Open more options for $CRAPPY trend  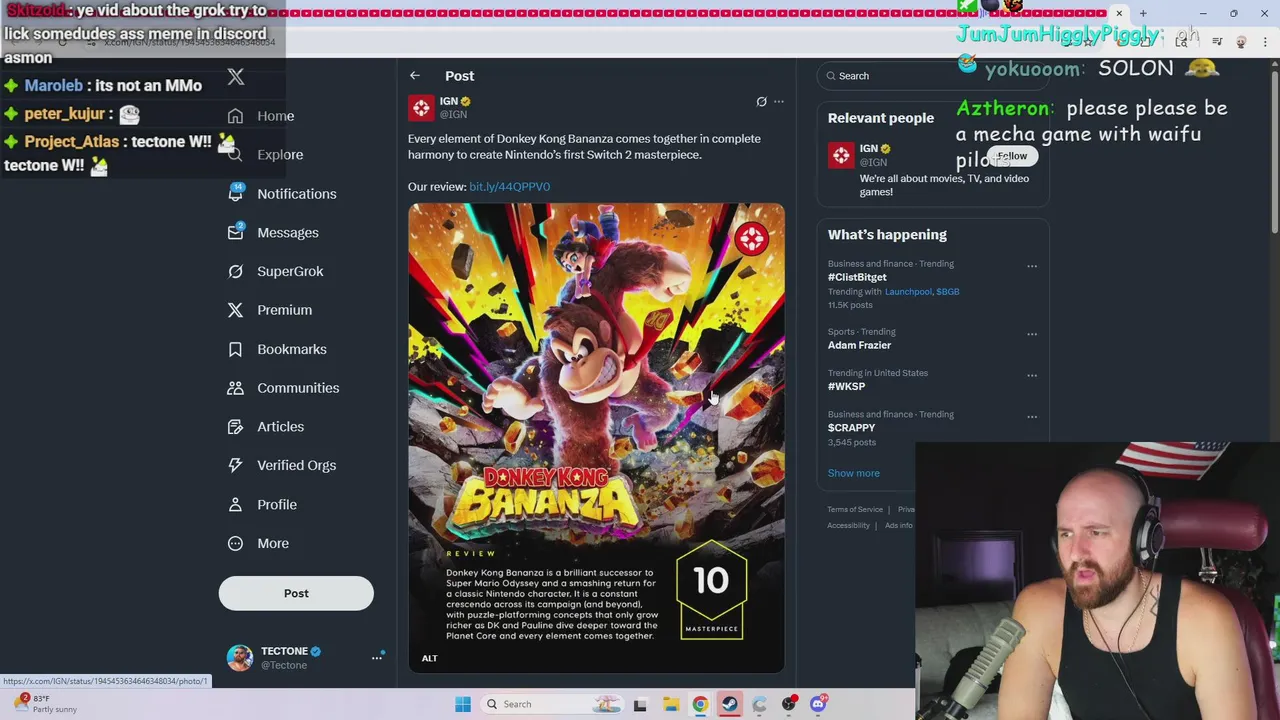pyautogui.click(x=1032, y=416)
